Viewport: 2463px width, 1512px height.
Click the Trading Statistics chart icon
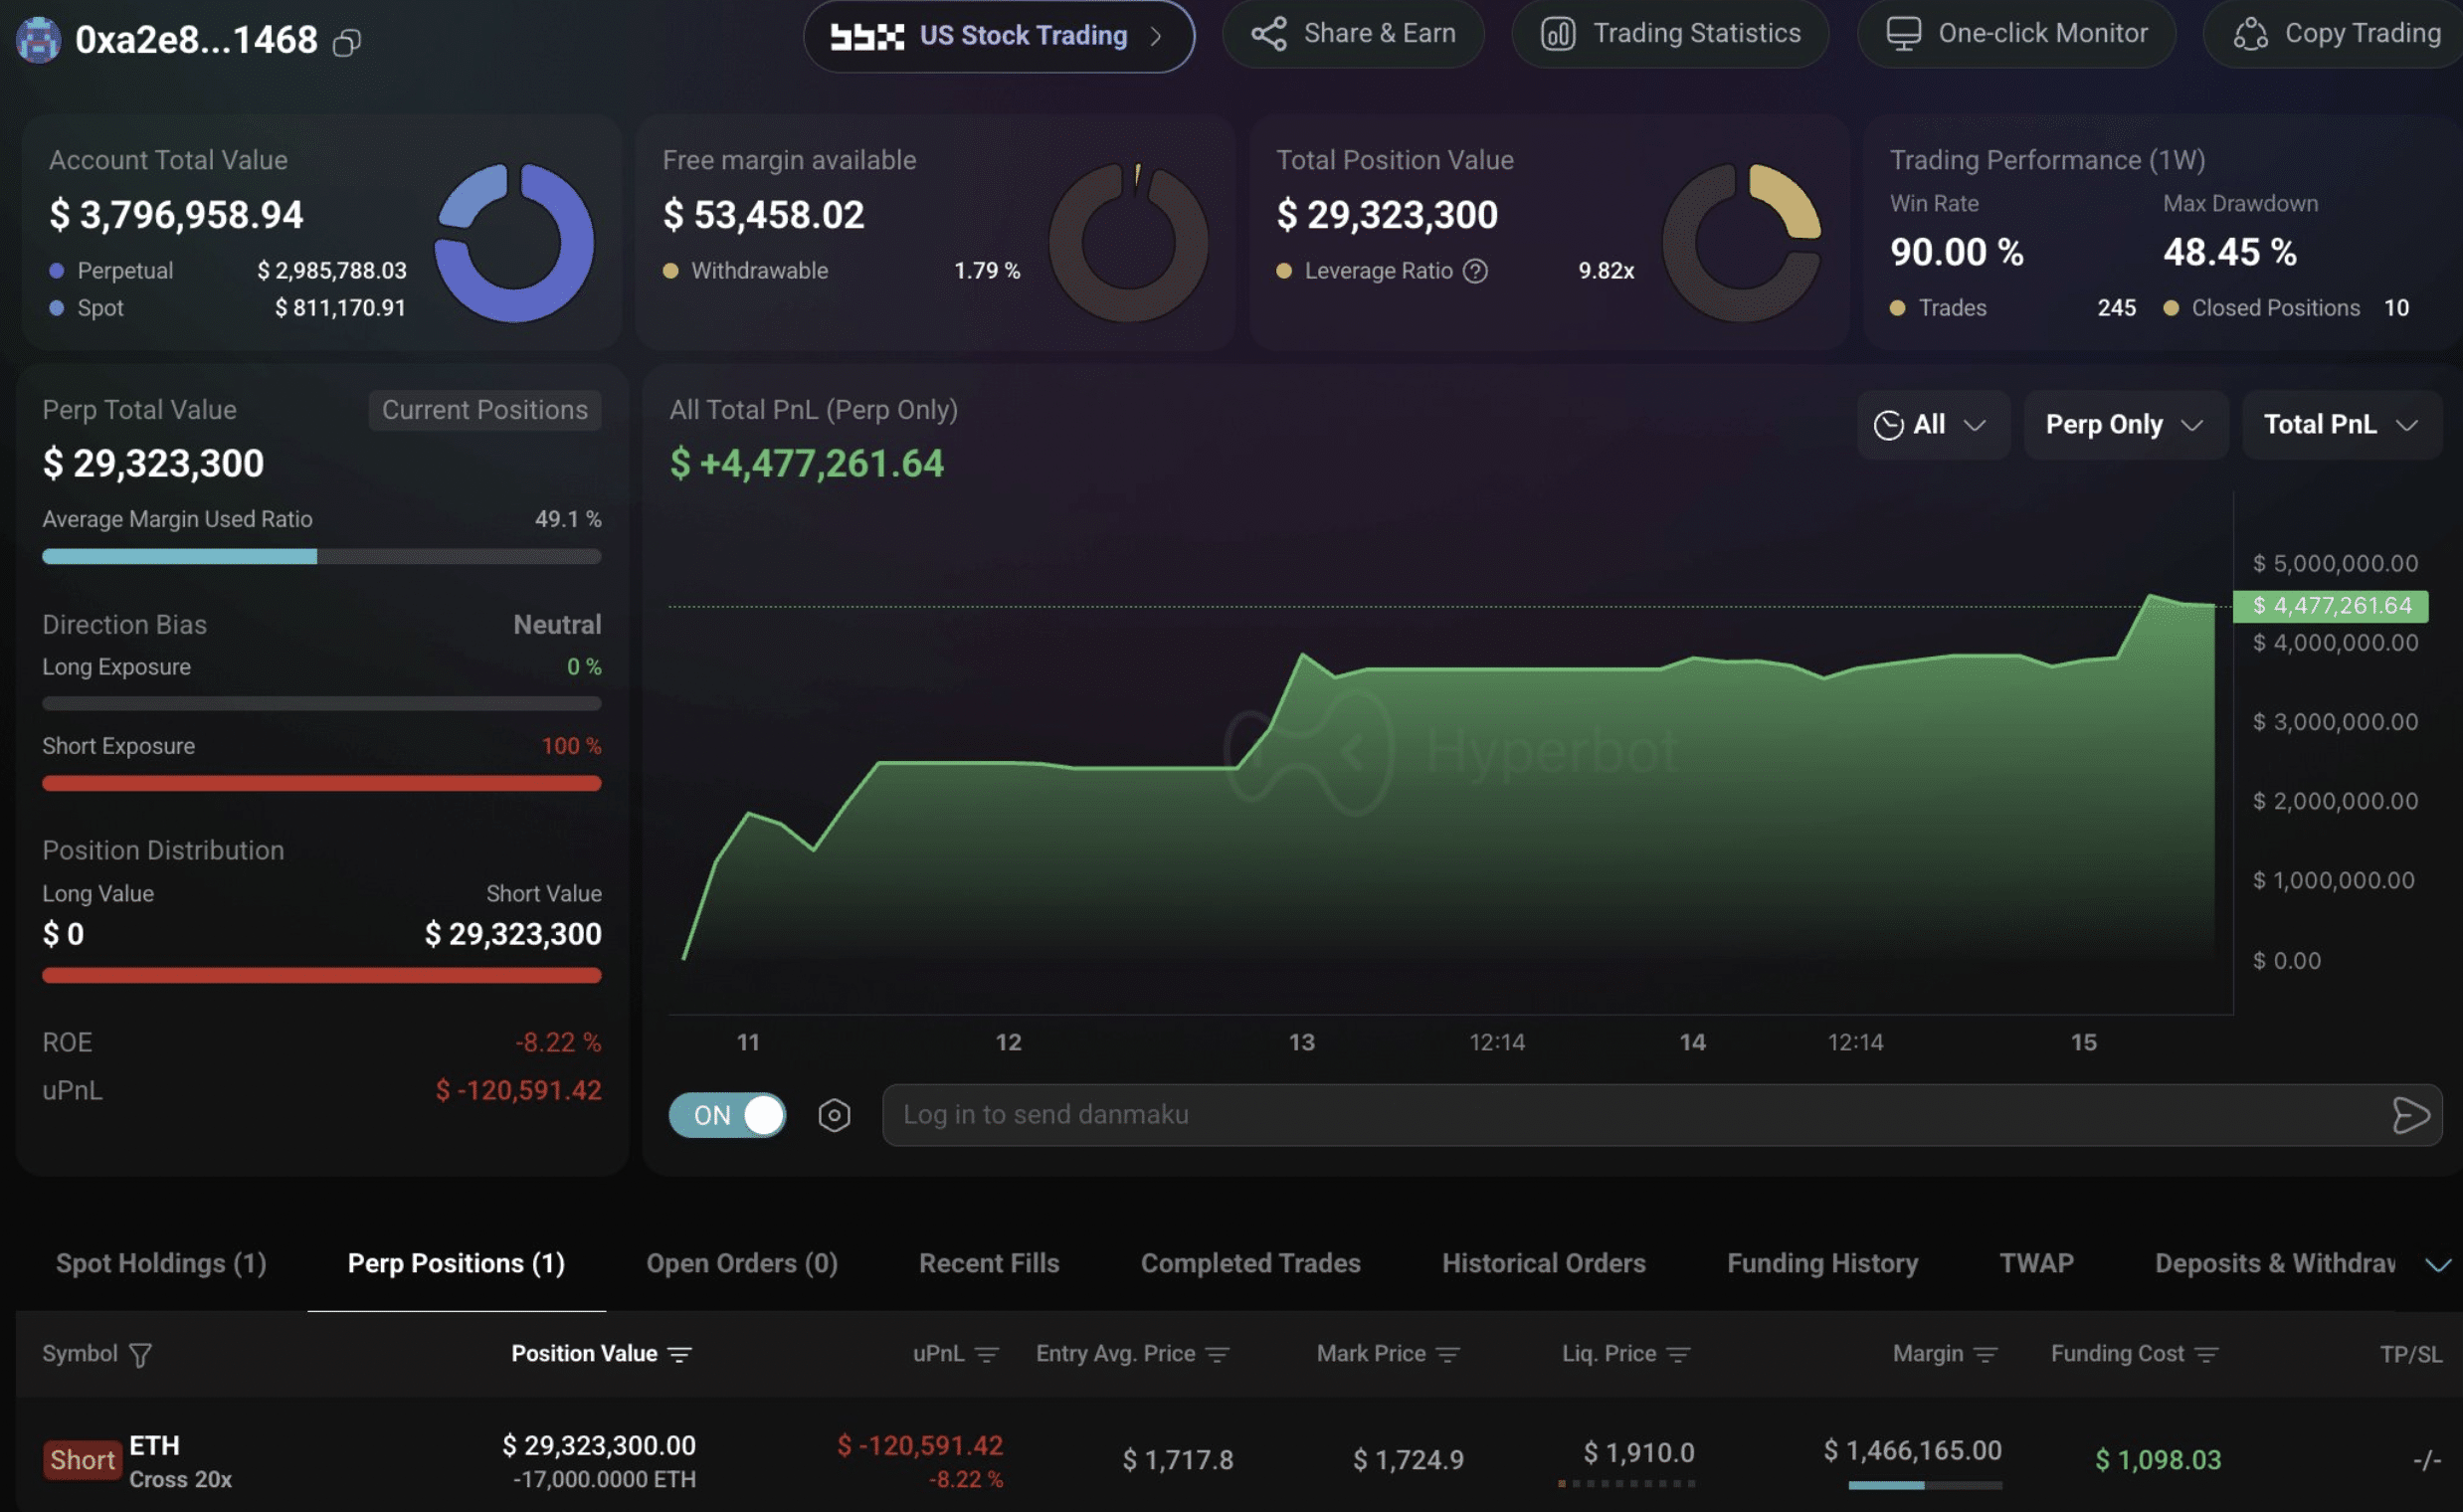(x=1558, y=34)
